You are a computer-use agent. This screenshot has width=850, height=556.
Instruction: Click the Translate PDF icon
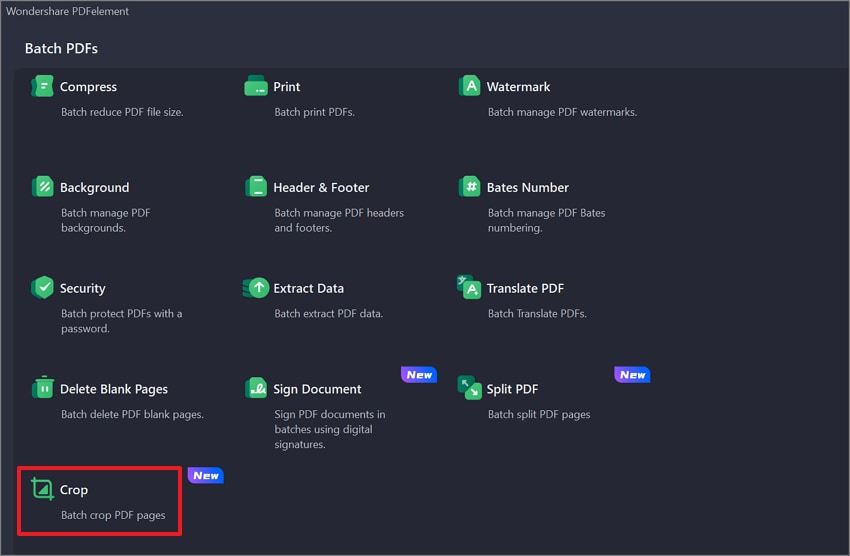[469, 287]
